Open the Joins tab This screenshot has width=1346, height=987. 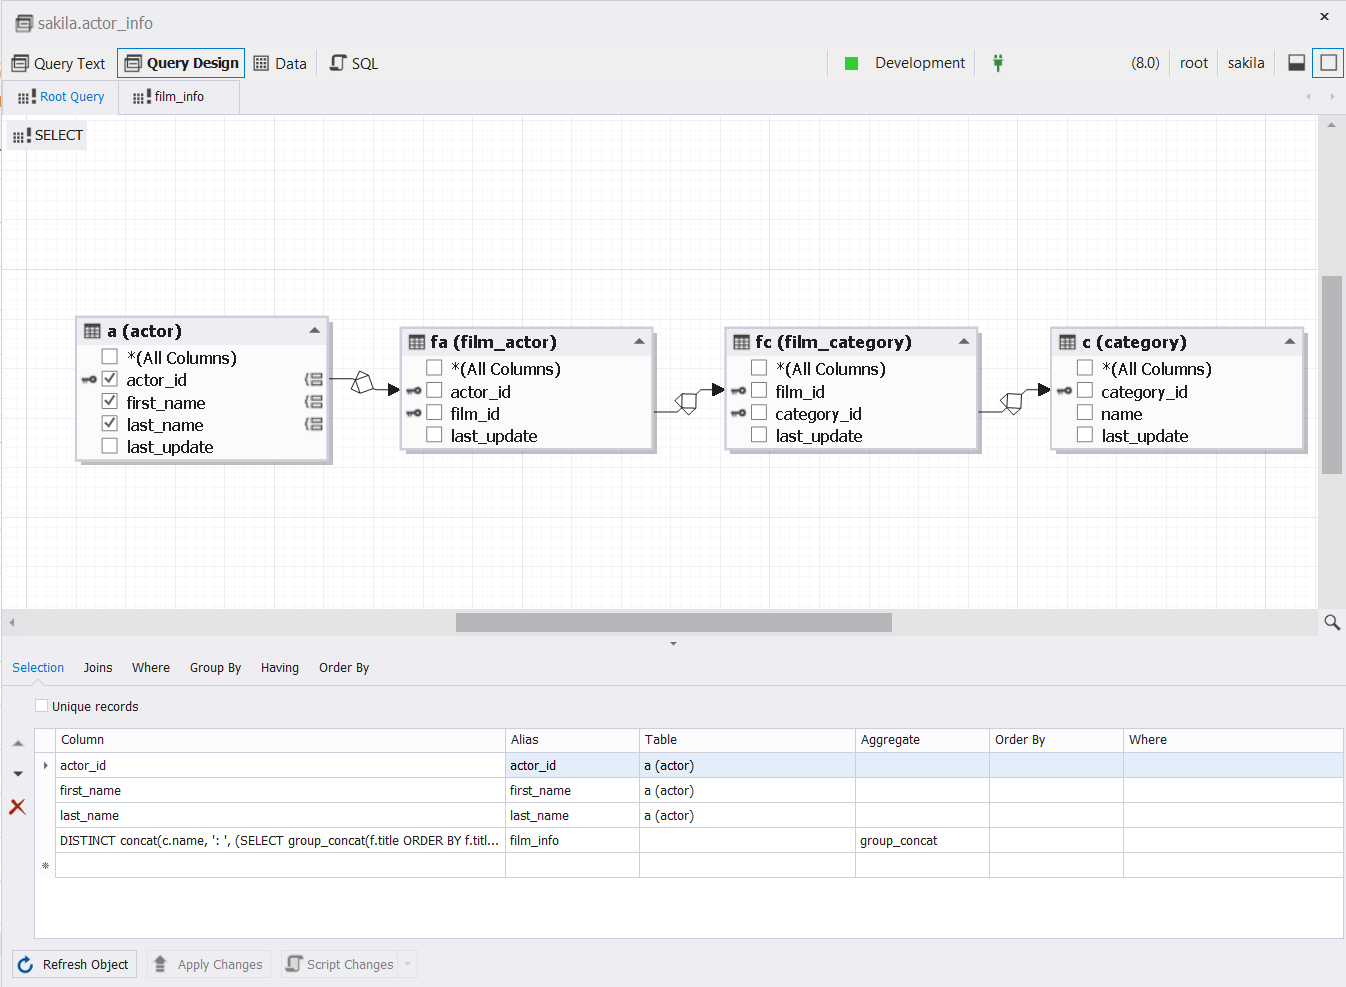(x=98, y=668)
